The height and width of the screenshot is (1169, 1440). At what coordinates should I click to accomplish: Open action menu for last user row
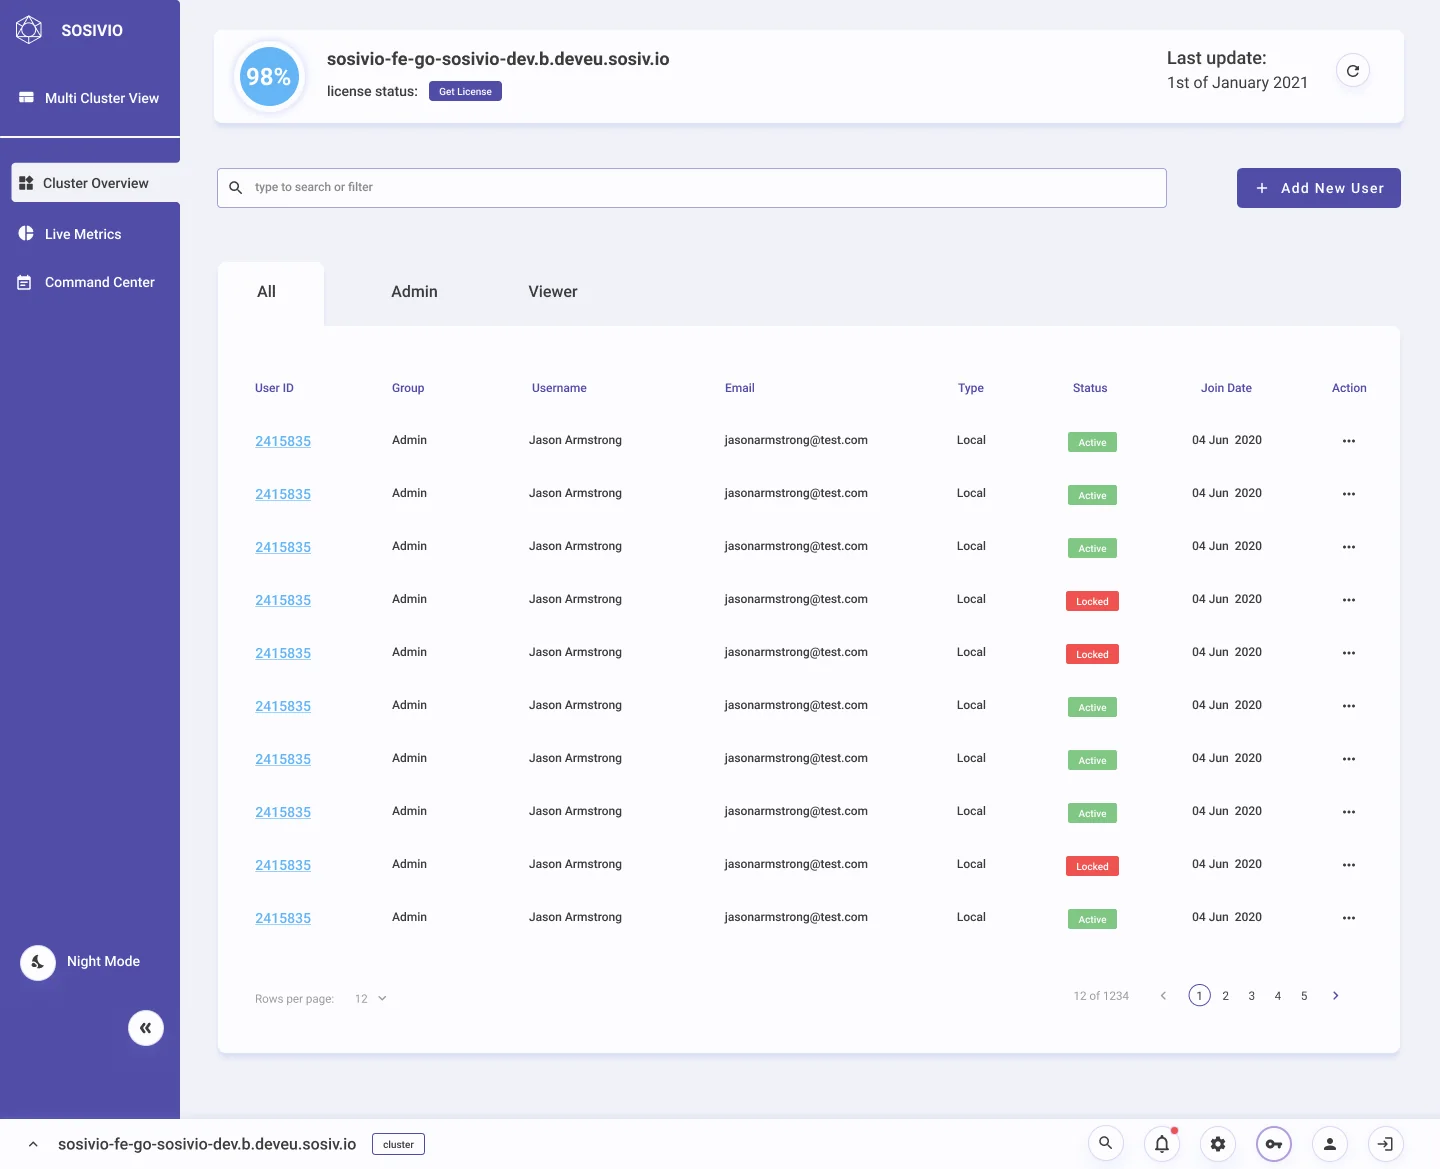1349,918
